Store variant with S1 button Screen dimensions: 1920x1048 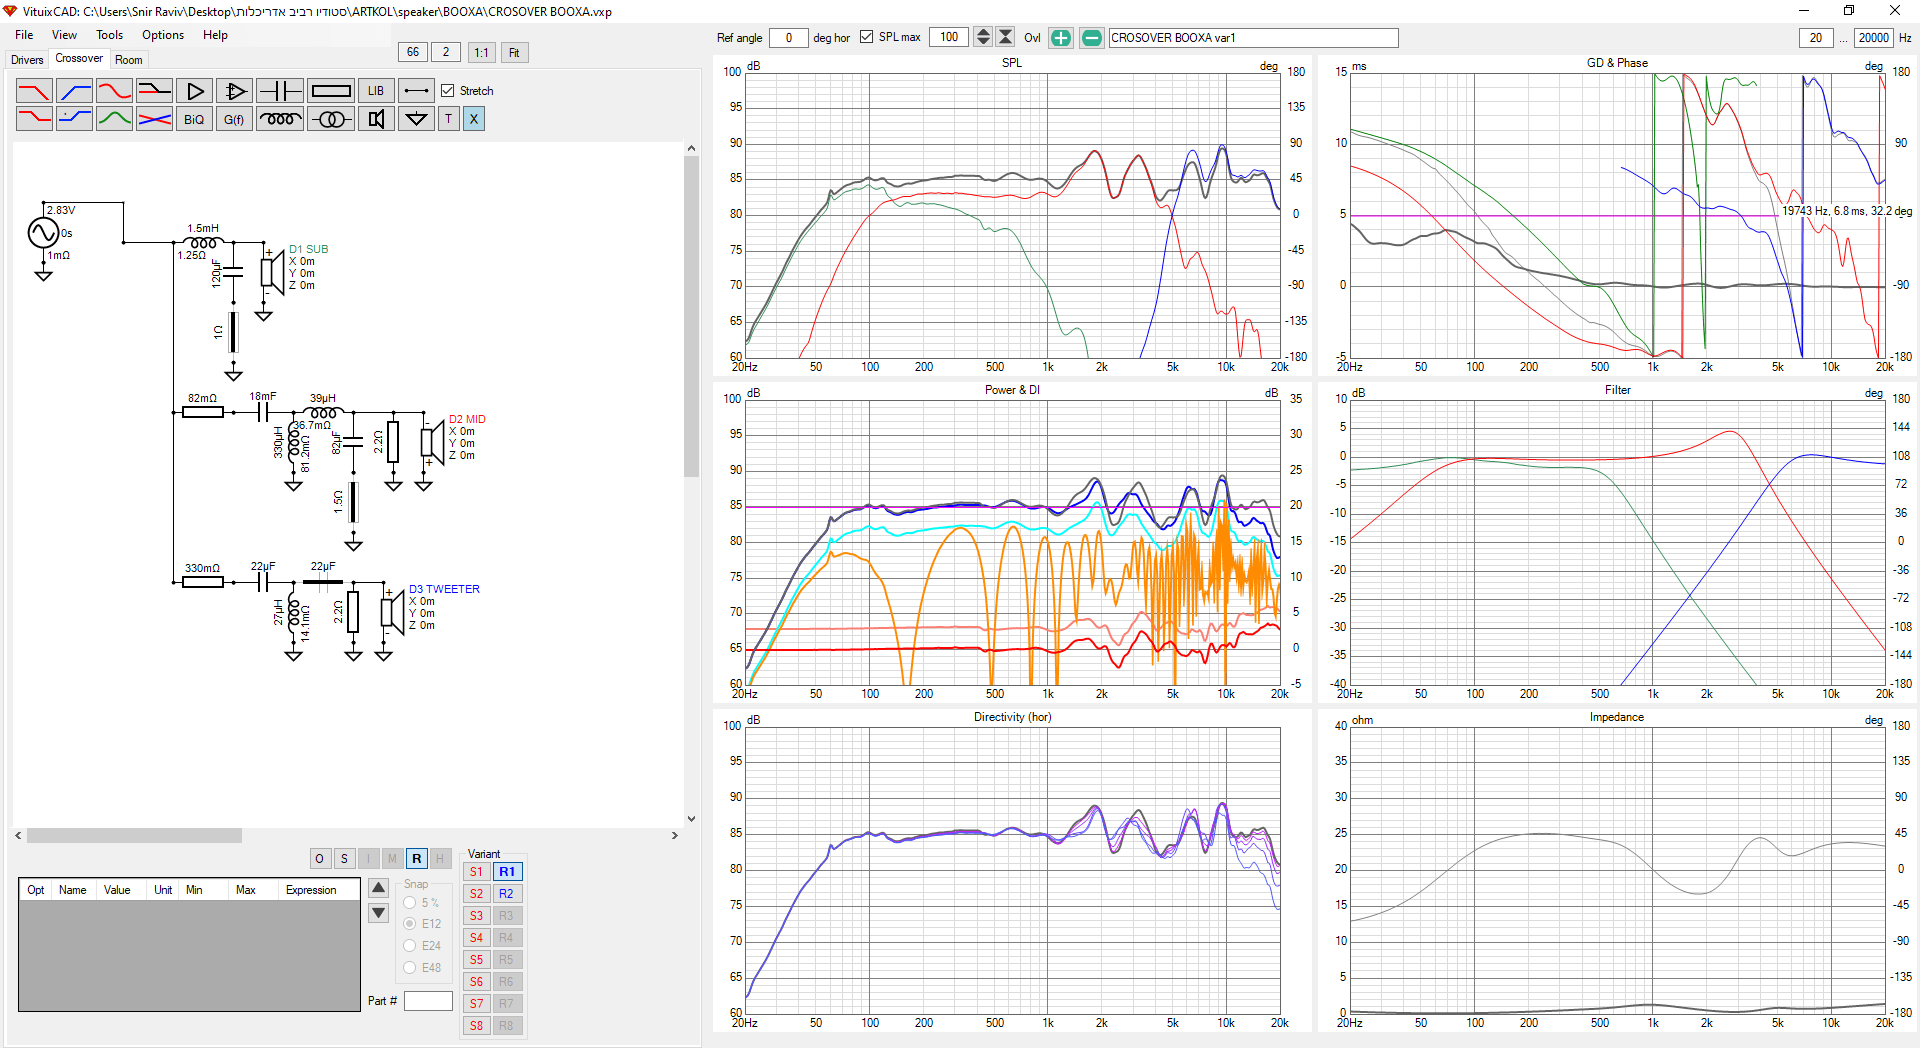point(476,872)
